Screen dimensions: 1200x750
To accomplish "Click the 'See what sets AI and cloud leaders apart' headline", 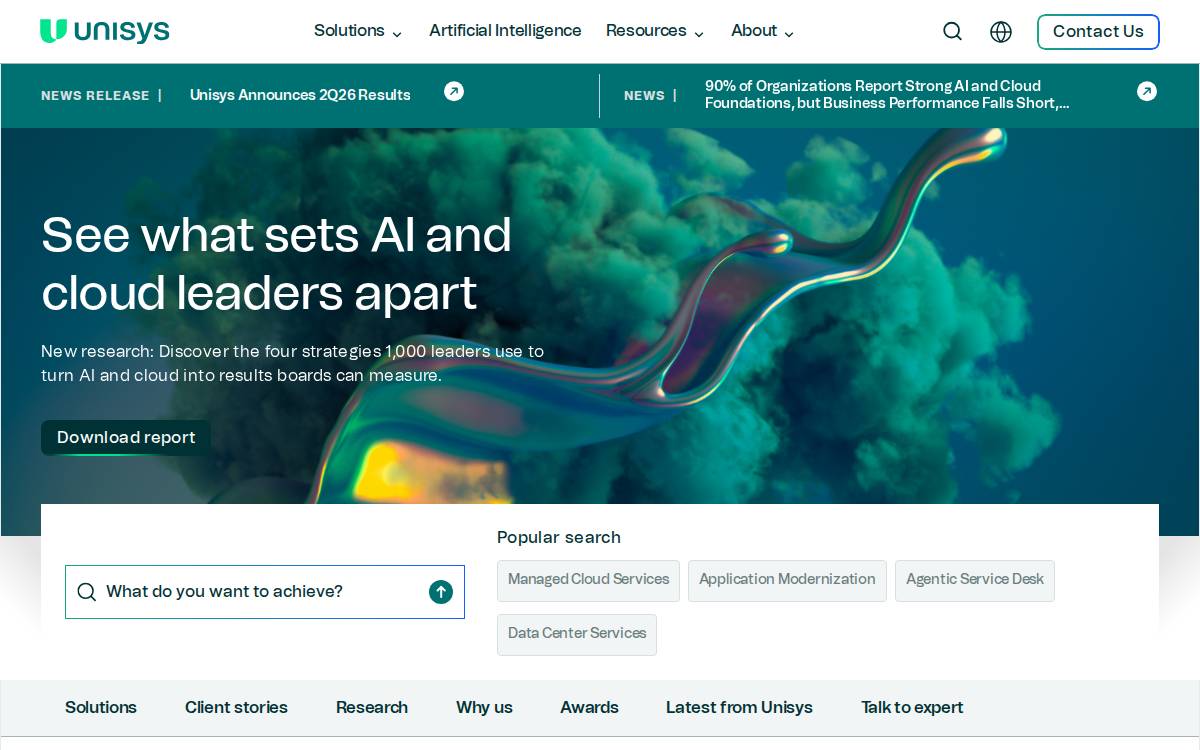I will point(277,264).
